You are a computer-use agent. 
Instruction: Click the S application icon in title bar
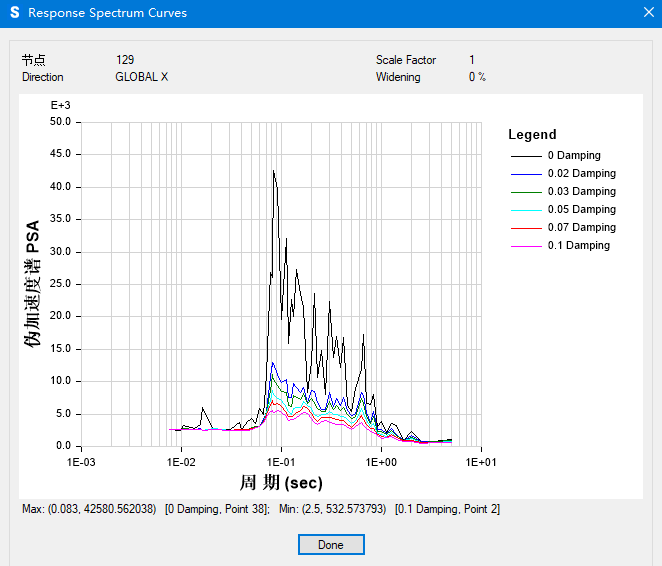14,13
